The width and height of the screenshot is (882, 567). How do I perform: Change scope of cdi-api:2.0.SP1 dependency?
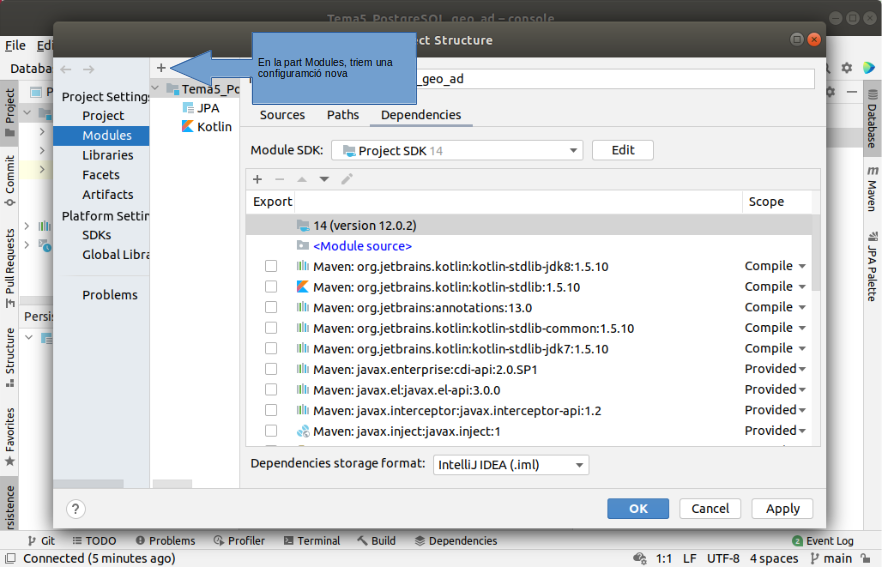[x=775, y=369]
